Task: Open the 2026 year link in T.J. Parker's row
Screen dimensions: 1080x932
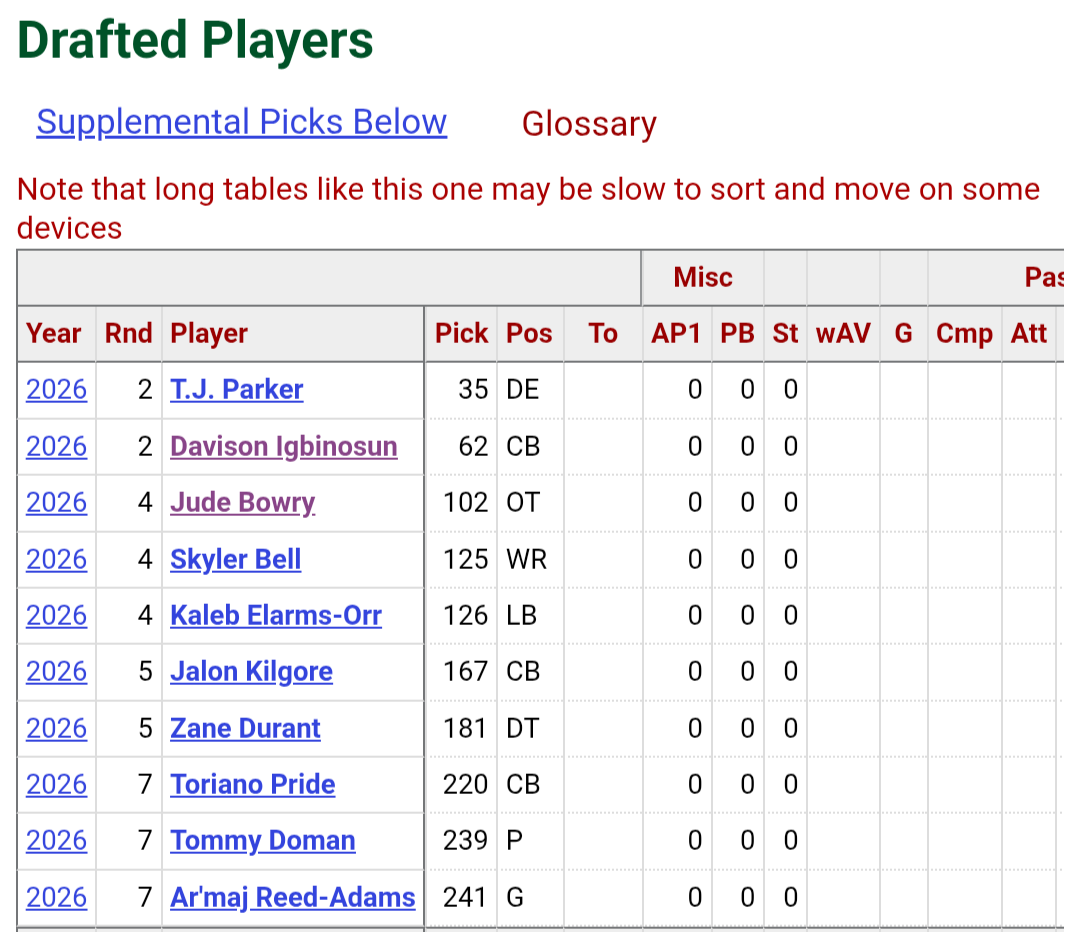Action: coord(56,390)
